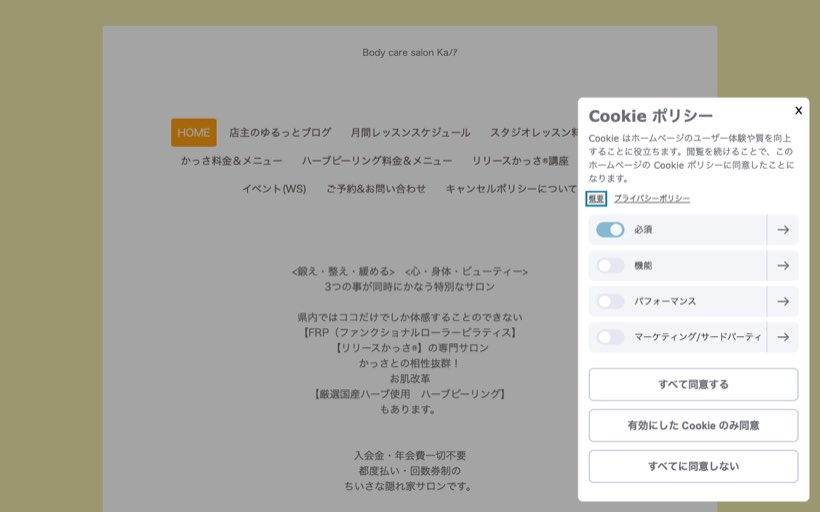Click the 3つの事が同時にかなう特別なサロン line
The image size is (820, 512).
tap(409, 287)
